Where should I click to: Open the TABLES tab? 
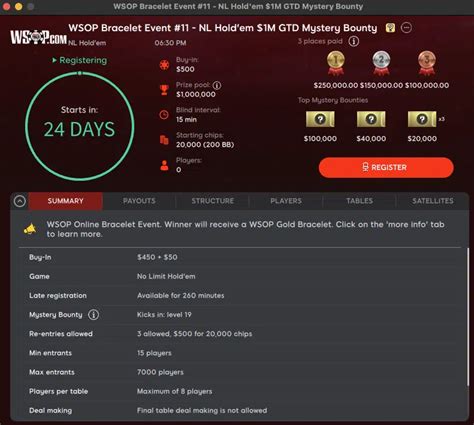pos(359,201)
